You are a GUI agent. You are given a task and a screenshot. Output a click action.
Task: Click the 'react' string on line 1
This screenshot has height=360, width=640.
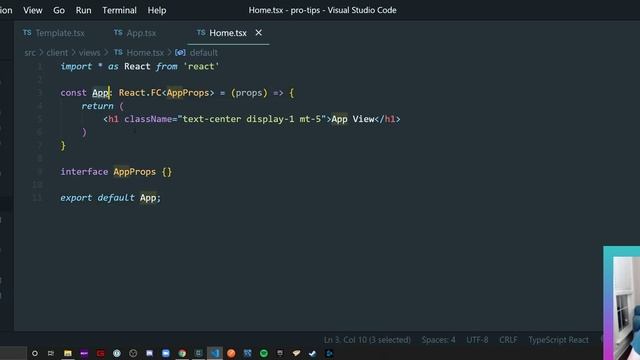coord(201,67)
